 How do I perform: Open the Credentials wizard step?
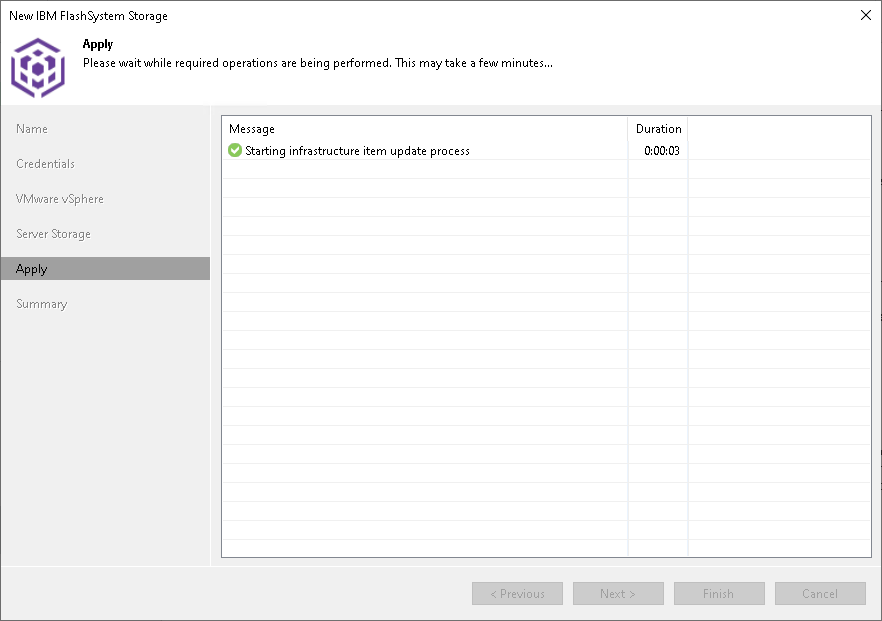[46, 164]
